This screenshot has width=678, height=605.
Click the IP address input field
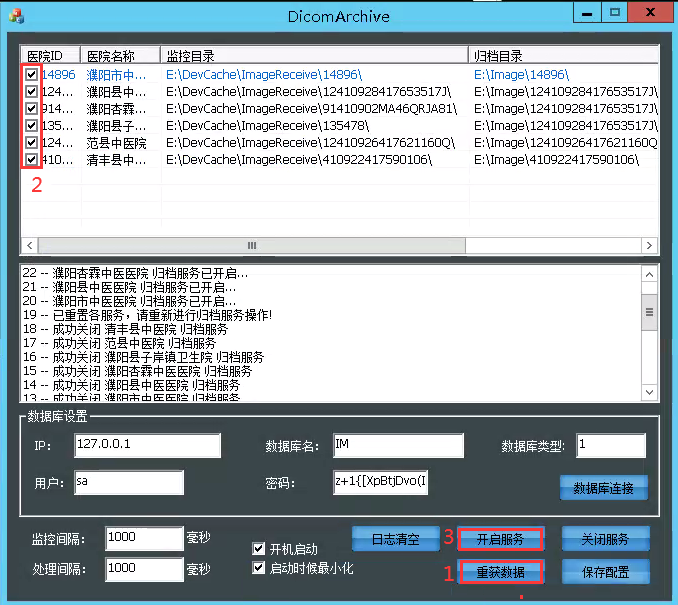click(x=146, y=445)
